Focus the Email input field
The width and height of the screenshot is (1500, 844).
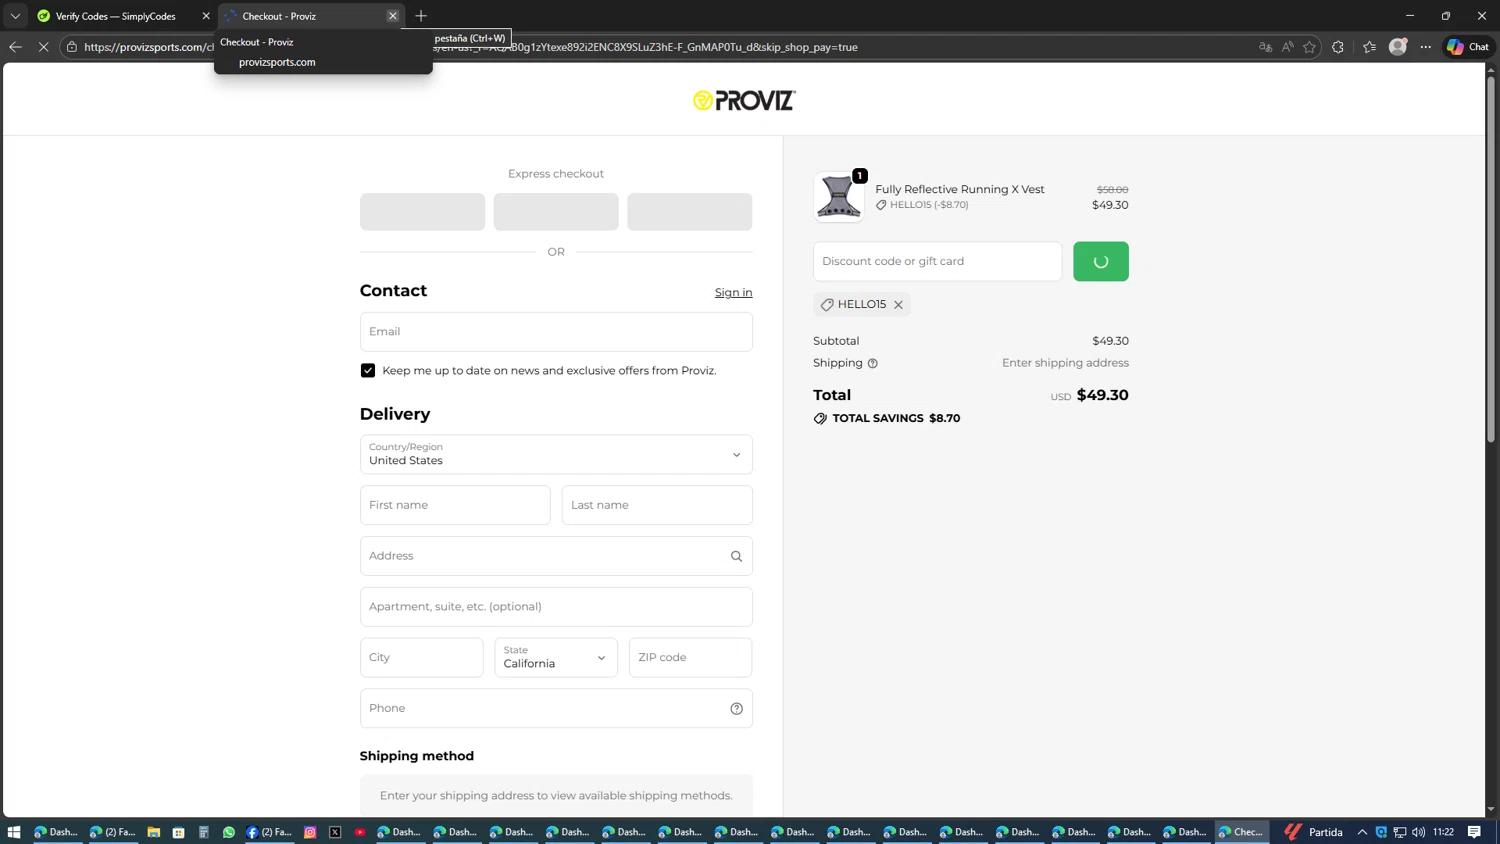coord(556,332)
